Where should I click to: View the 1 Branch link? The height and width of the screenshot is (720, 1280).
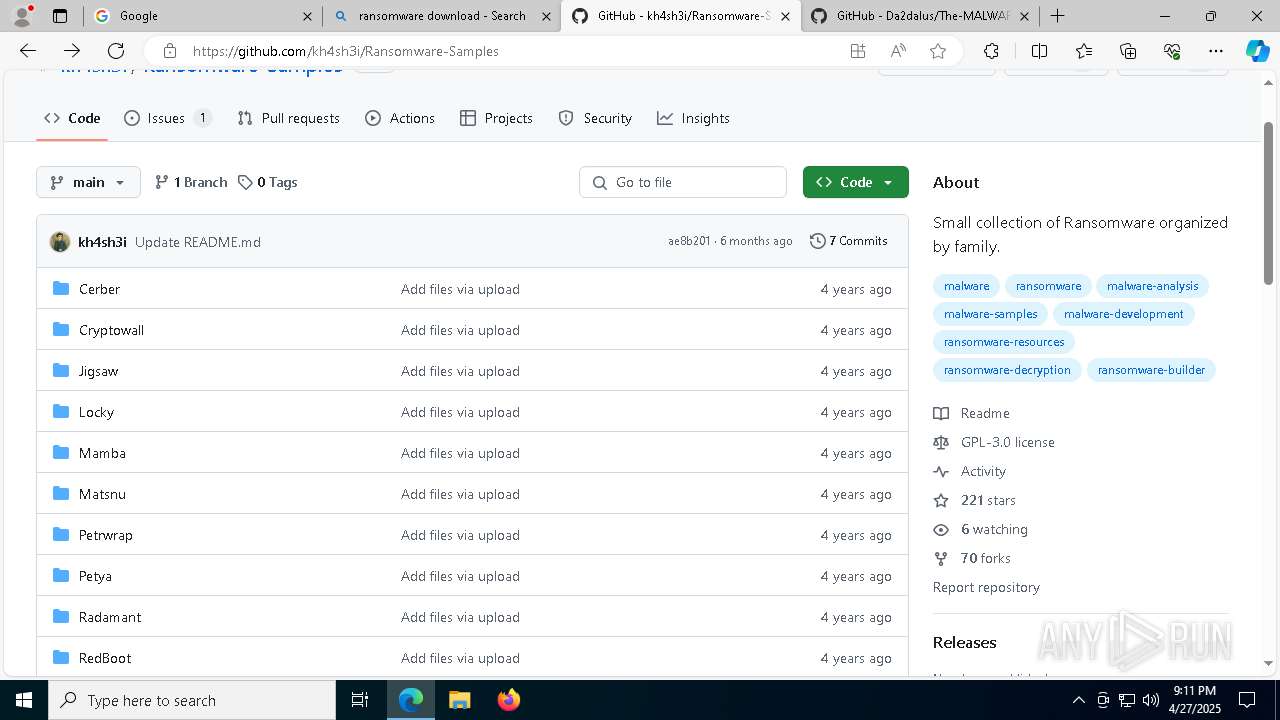tap(191, 182)
